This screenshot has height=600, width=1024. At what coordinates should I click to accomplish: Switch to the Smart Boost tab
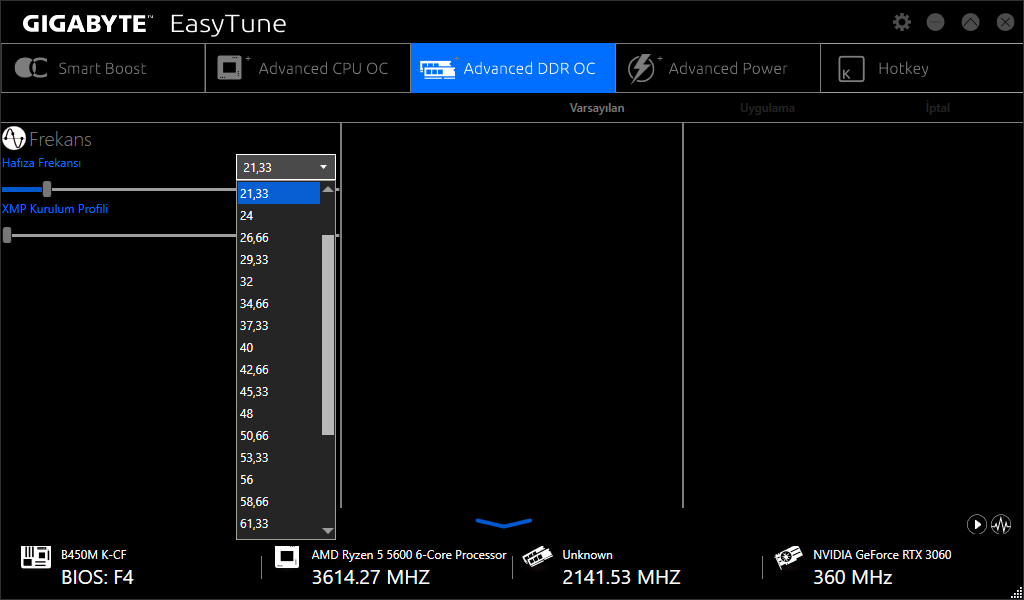[x=103, y=69]
